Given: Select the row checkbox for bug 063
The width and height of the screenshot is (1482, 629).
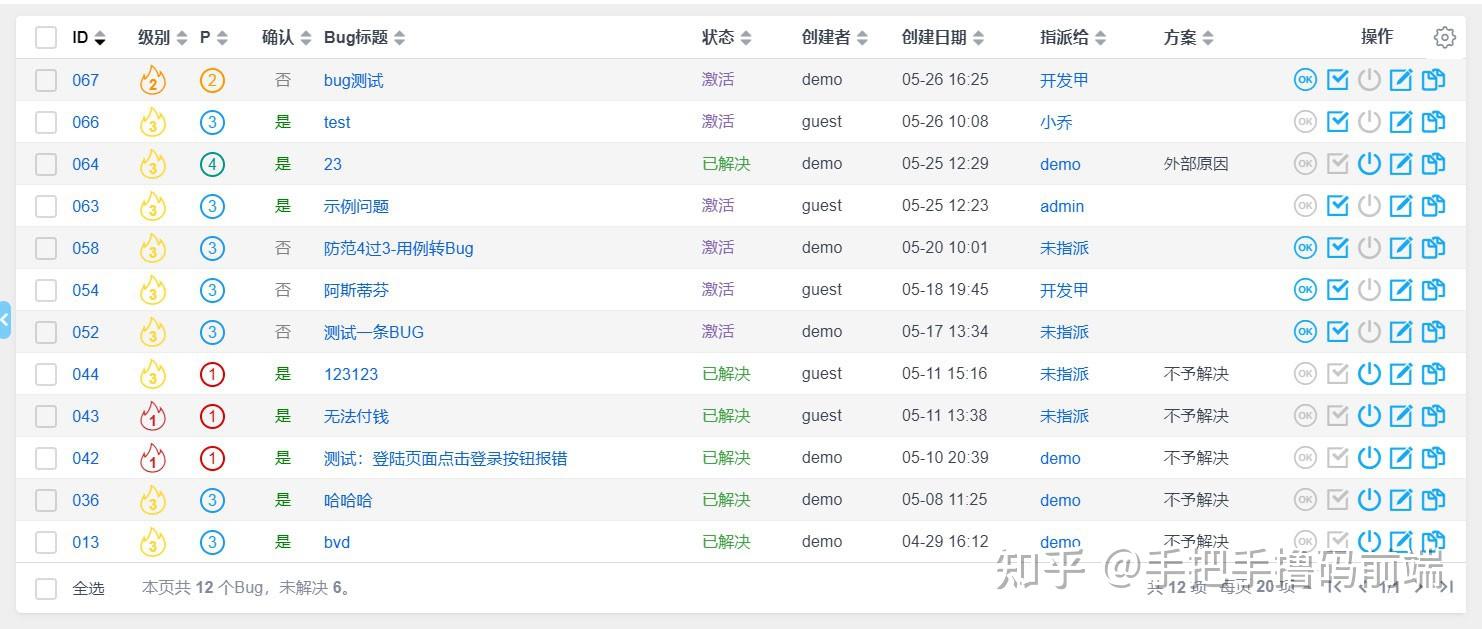Looking at the screenshot, I should pyautogui.click(x=45, y=205).
